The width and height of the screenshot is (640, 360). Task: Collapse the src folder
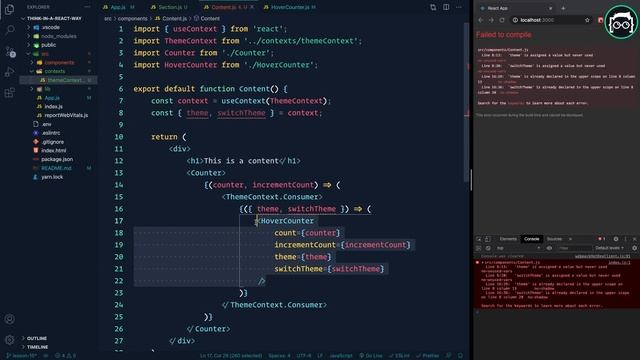coord(45,54)
